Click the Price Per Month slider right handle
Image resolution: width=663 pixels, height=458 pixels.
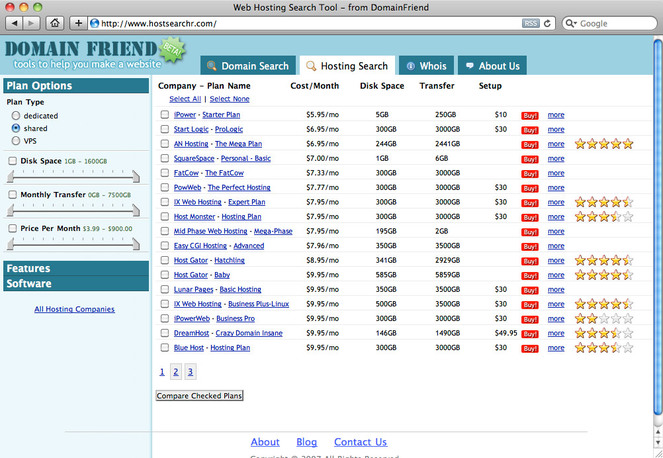click(x=136, y=244)
